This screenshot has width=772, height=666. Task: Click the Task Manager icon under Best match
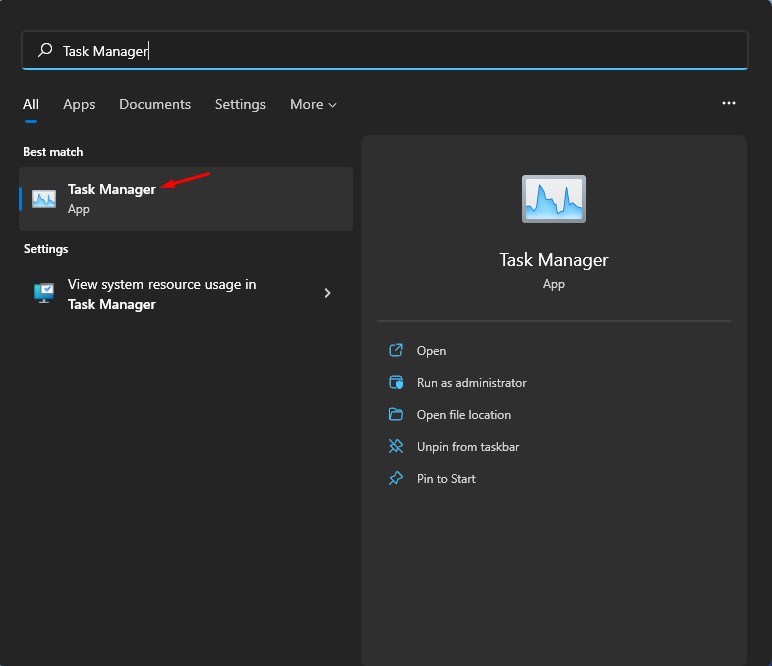coord(44,198)
